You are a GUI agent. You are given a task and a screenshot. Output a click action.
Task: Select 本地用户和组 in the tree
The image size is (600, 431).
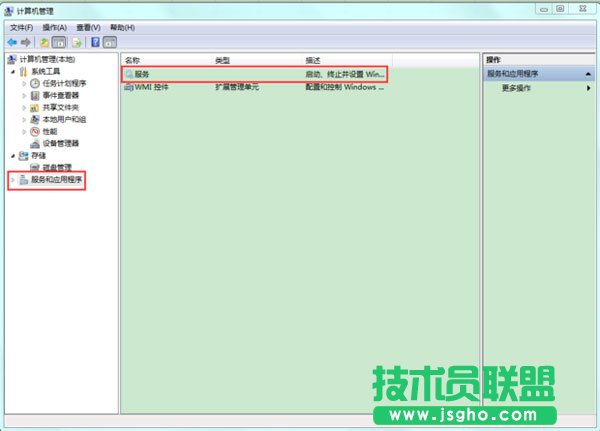point(64,119)
